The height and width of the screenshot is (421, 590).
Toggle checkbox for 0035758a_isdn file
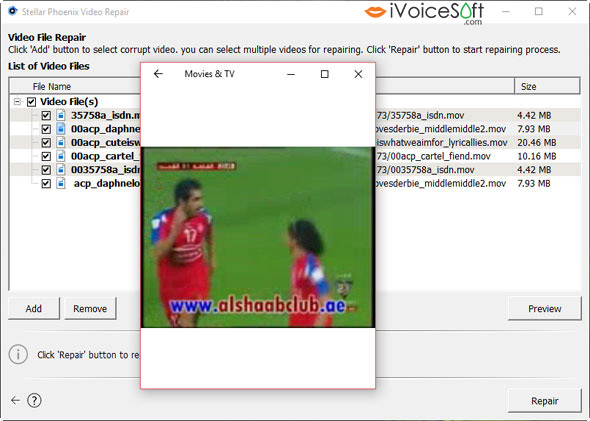coord(46,170)
